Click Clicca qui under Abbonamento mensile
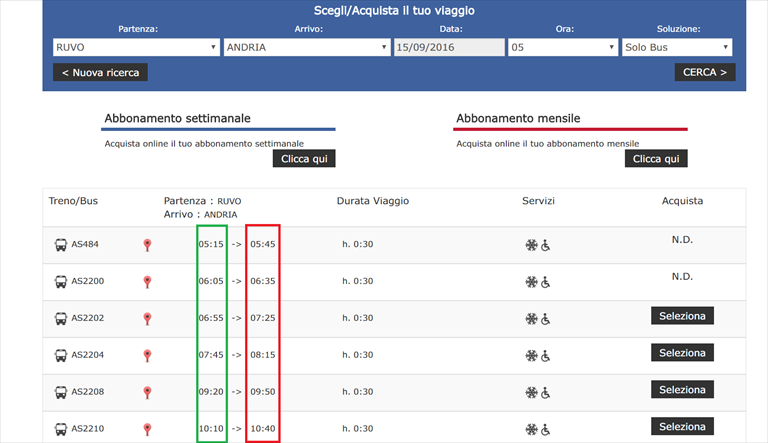Screen dimensions: 768x443 [656, 159]
